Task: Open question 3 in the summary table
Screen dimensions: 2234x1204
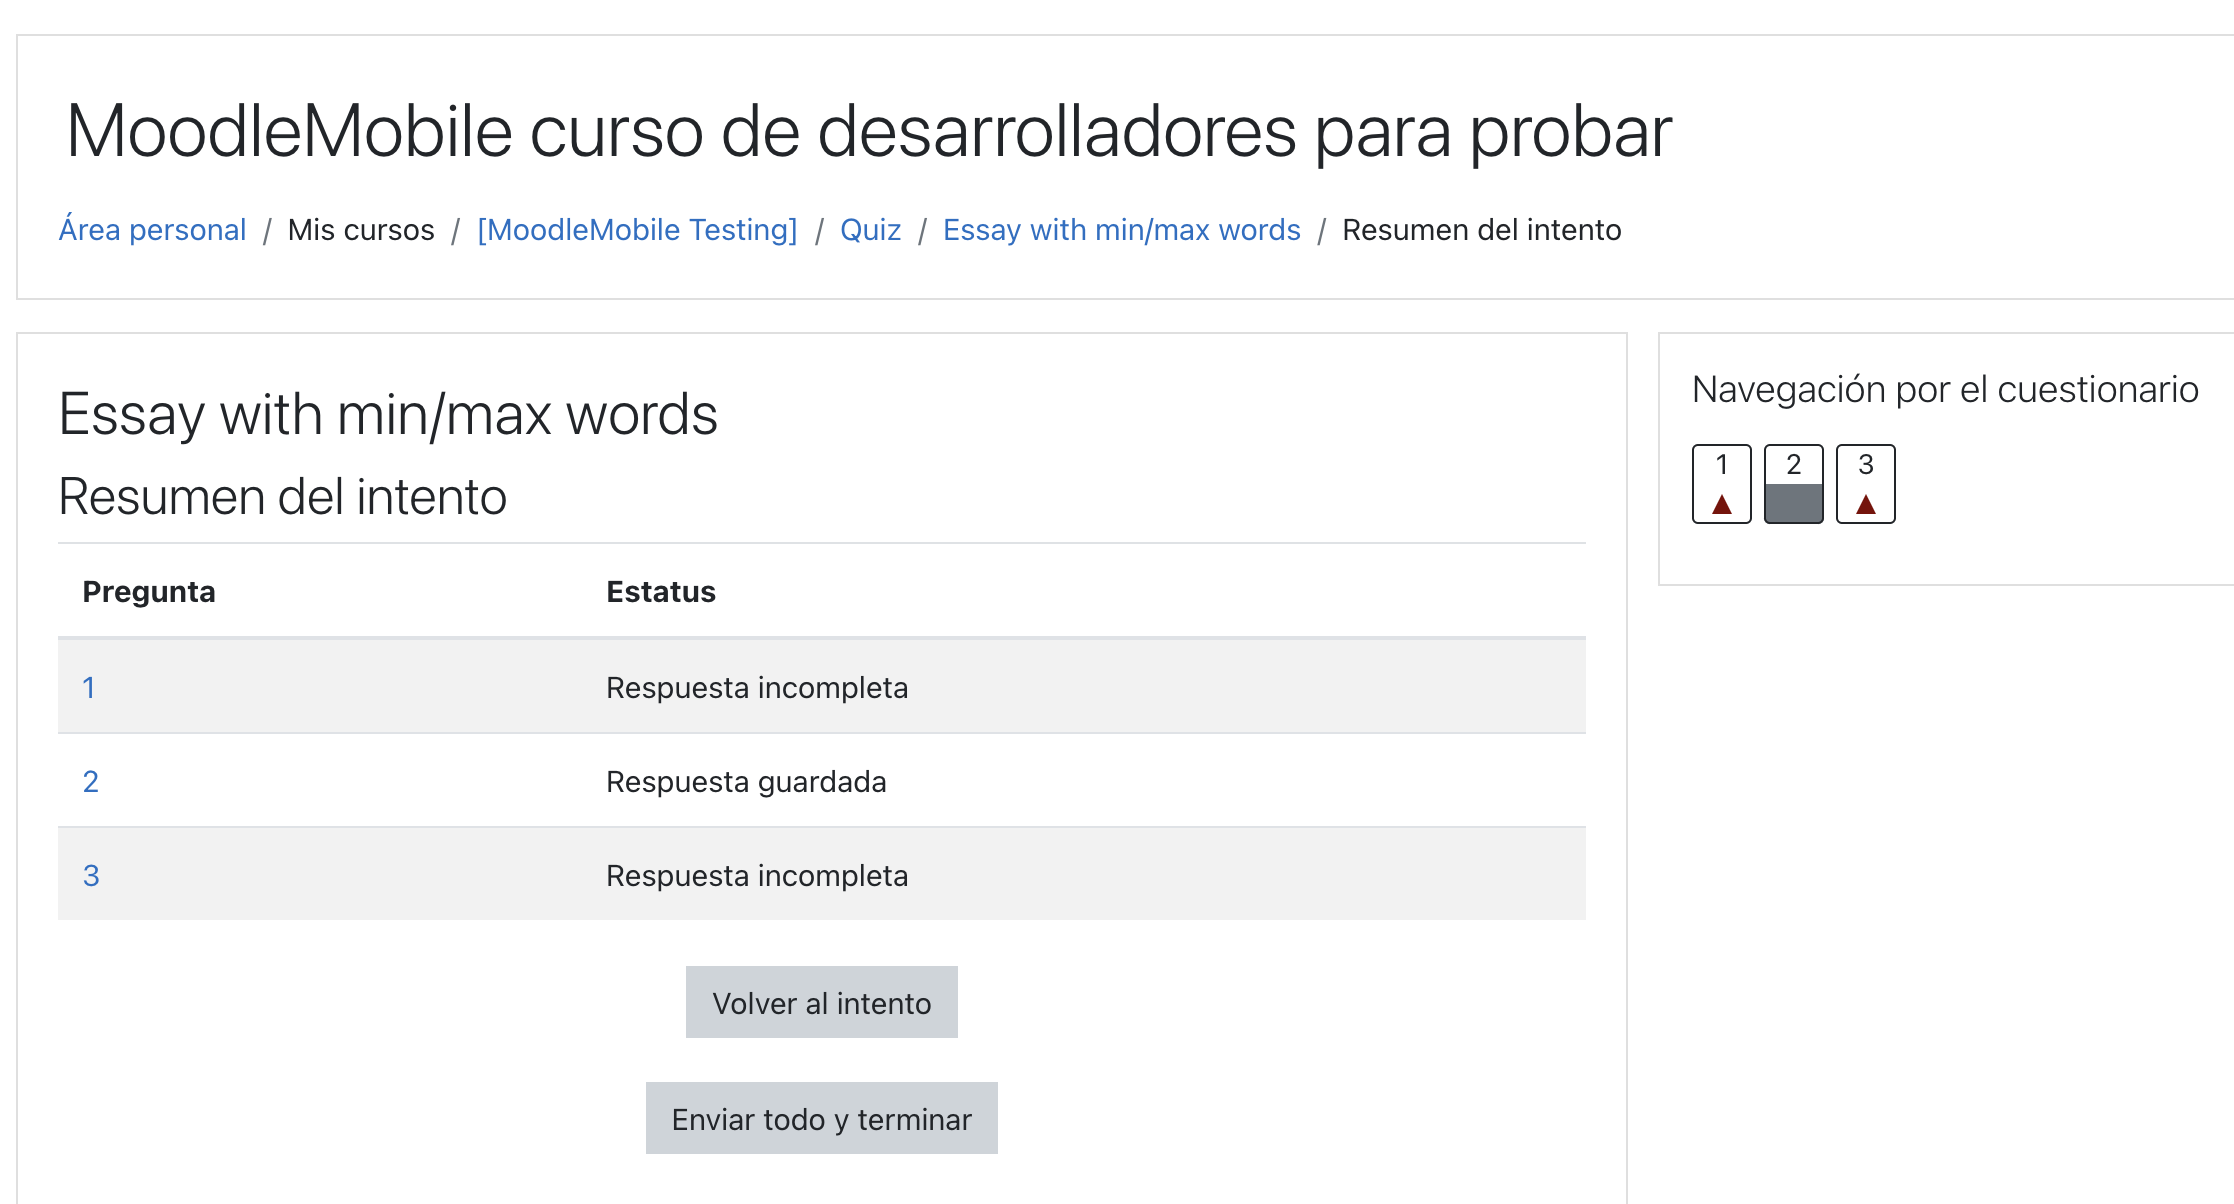Action: (x=91, y=876)
